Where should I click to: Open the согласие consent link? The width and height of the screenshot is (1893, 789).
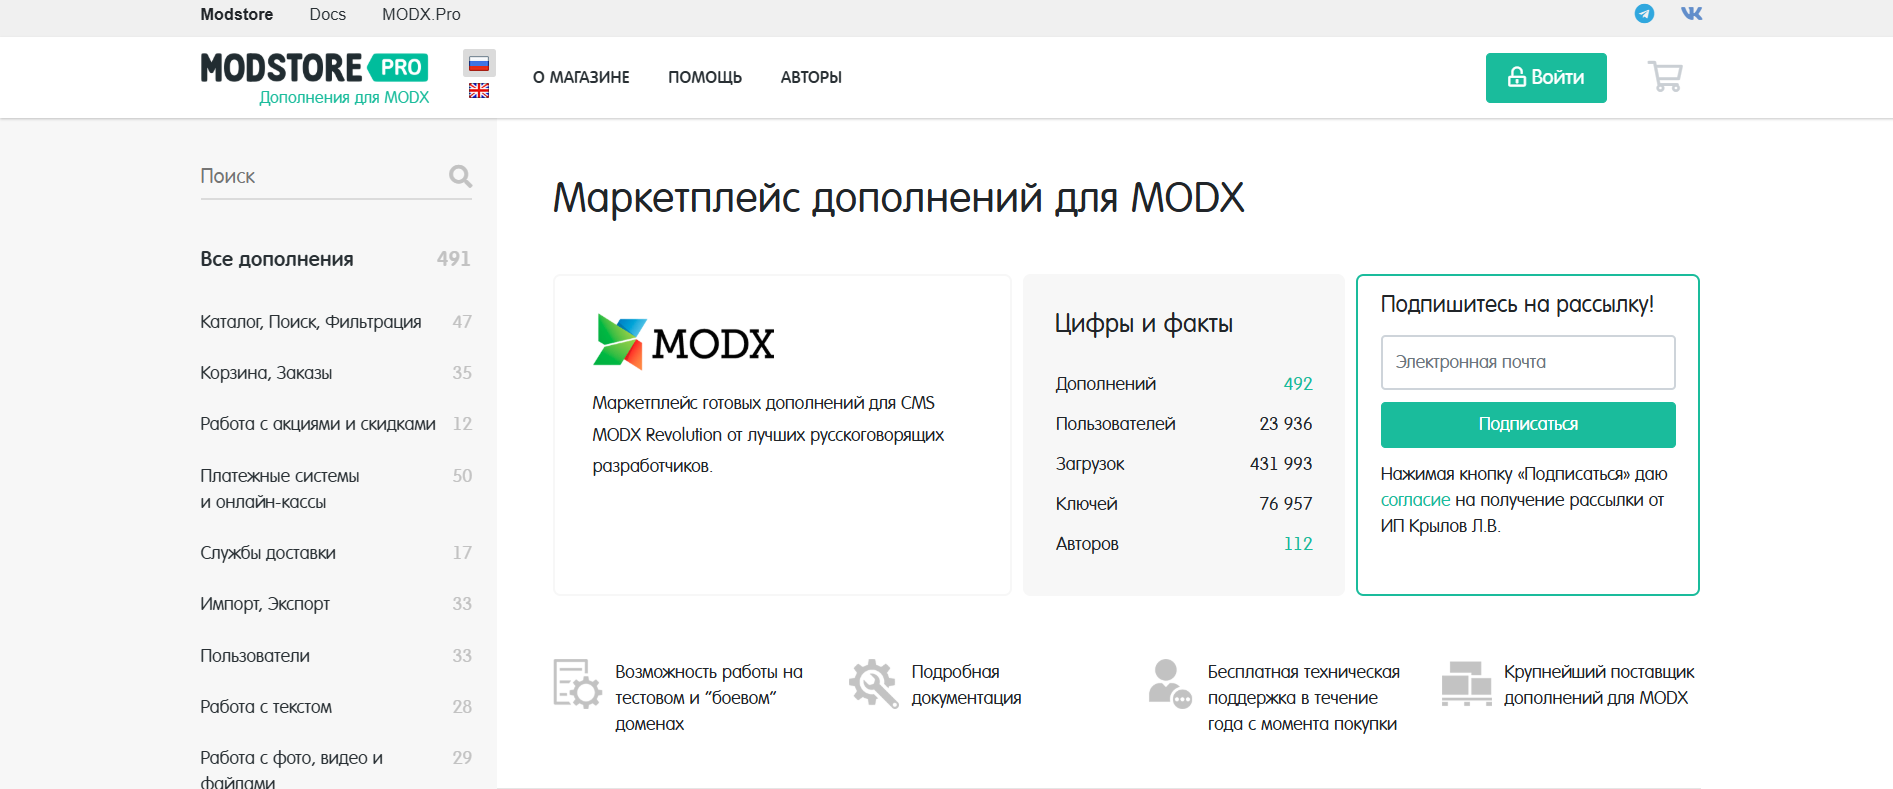1415,500
